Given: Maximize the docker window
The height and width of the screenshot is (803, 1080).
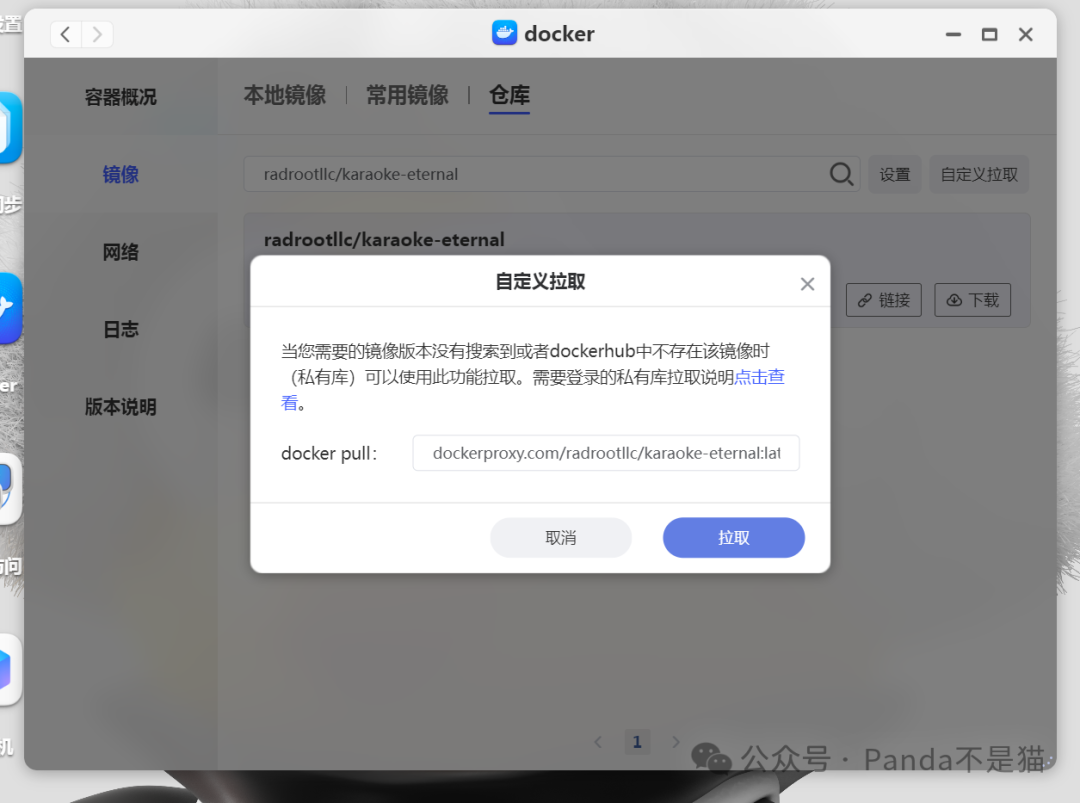Looking at the screenshot, I should pos(989,34).
